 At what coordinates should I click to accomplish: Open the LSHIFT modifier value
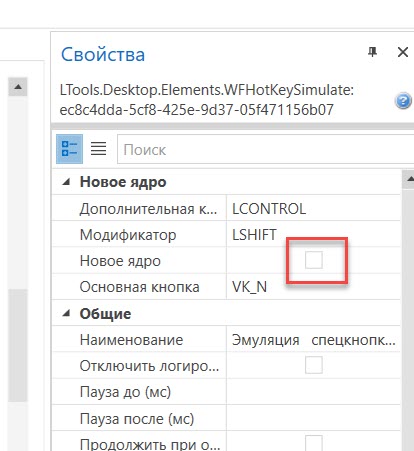coord(313,235)
